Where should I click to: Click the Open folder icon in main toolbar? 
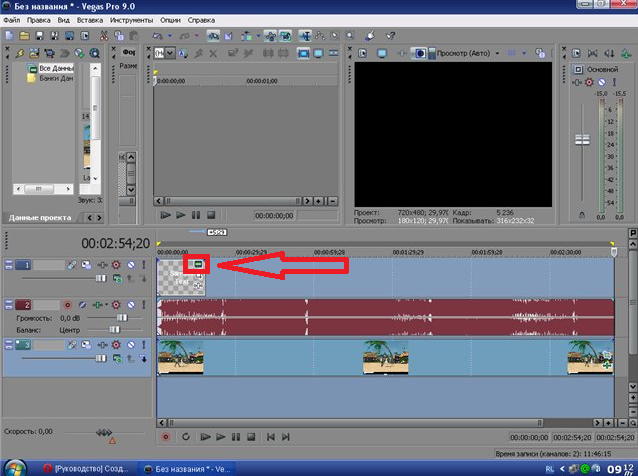(24, 36)
